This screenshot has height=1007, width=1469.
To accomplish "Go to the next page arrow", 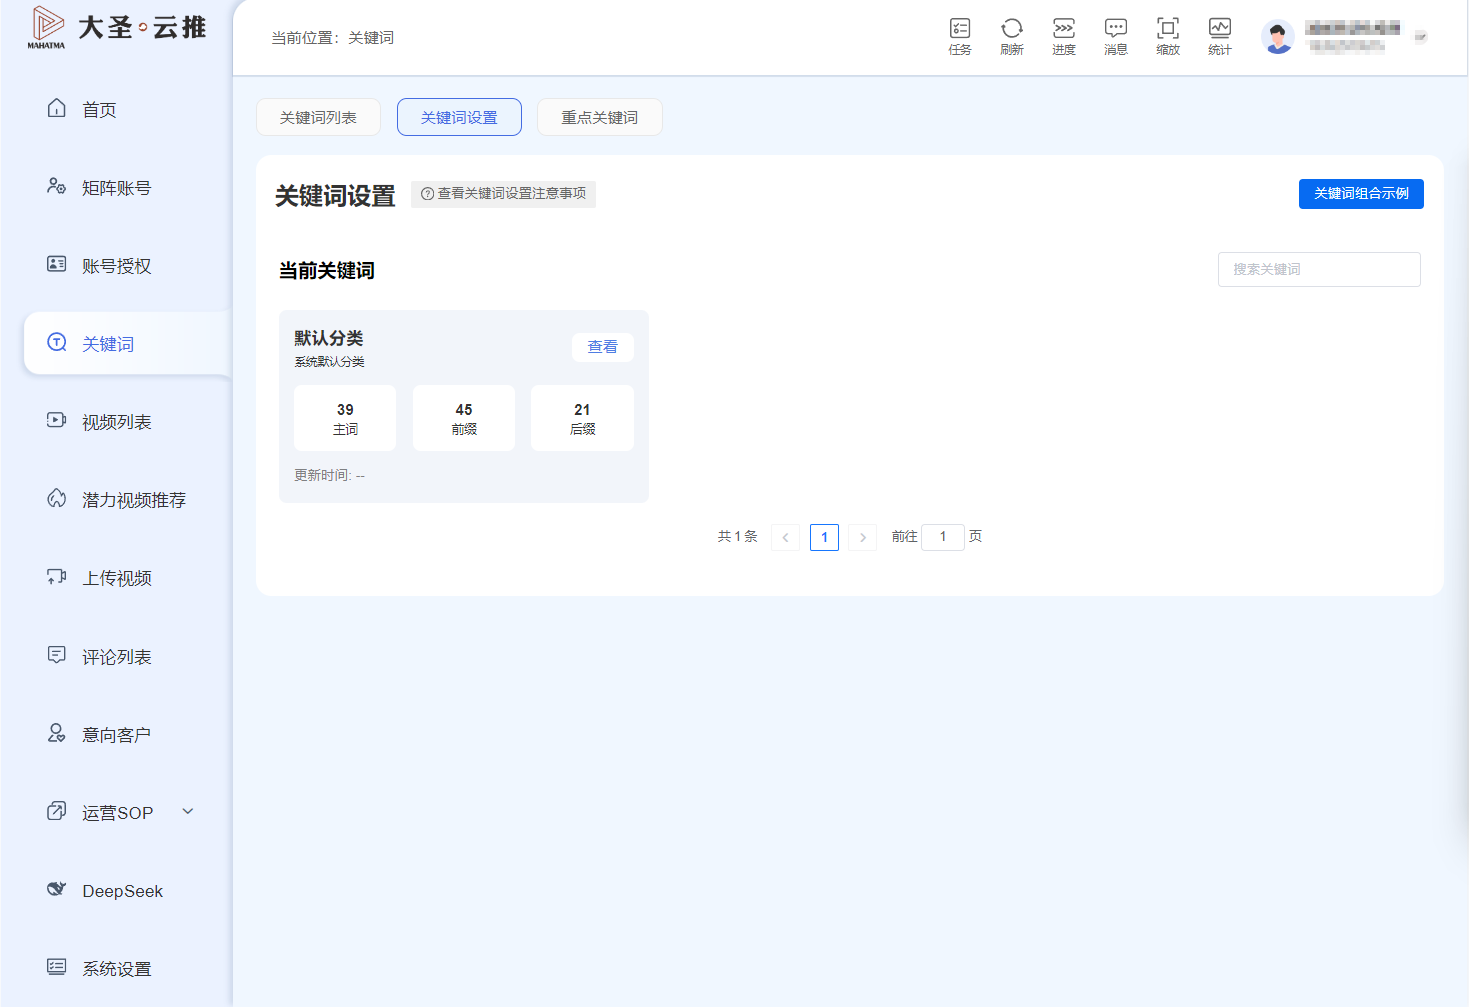I will [863, 537].
